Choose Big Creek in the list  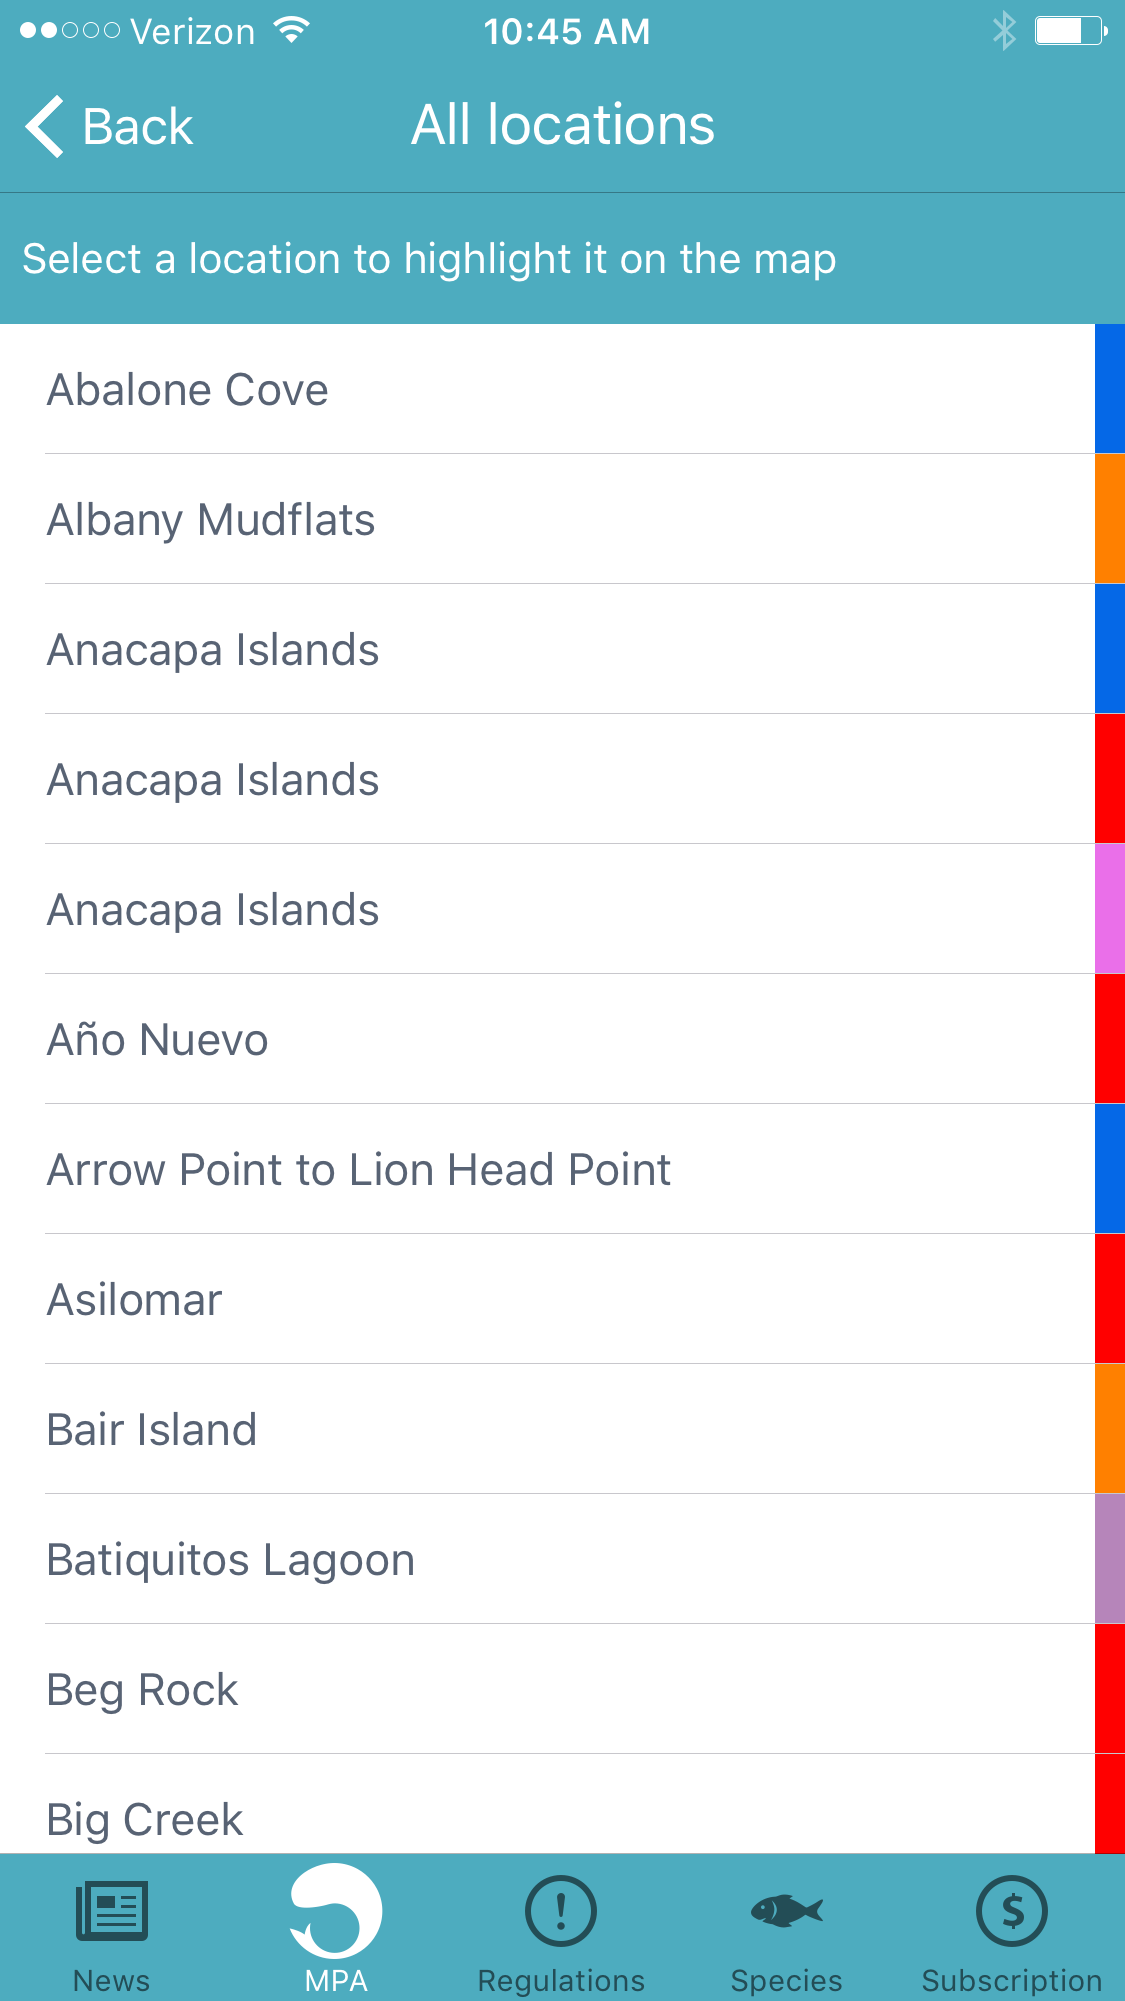point(145,1818)
